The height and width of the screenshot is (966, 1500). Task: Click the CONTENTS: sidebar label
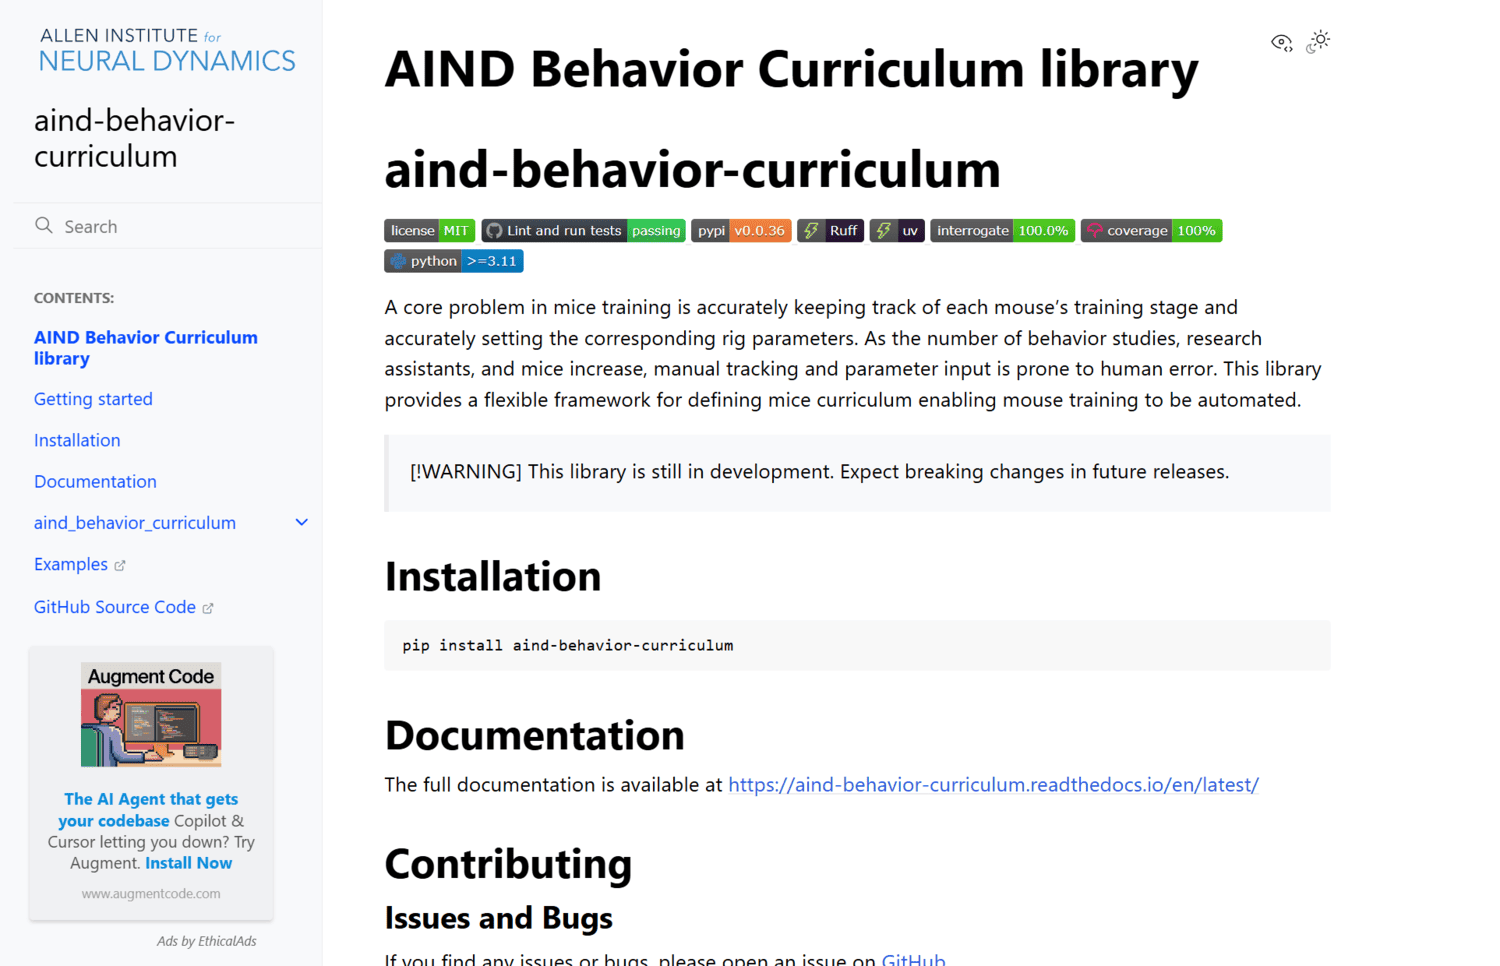click(x=74, y=298)
